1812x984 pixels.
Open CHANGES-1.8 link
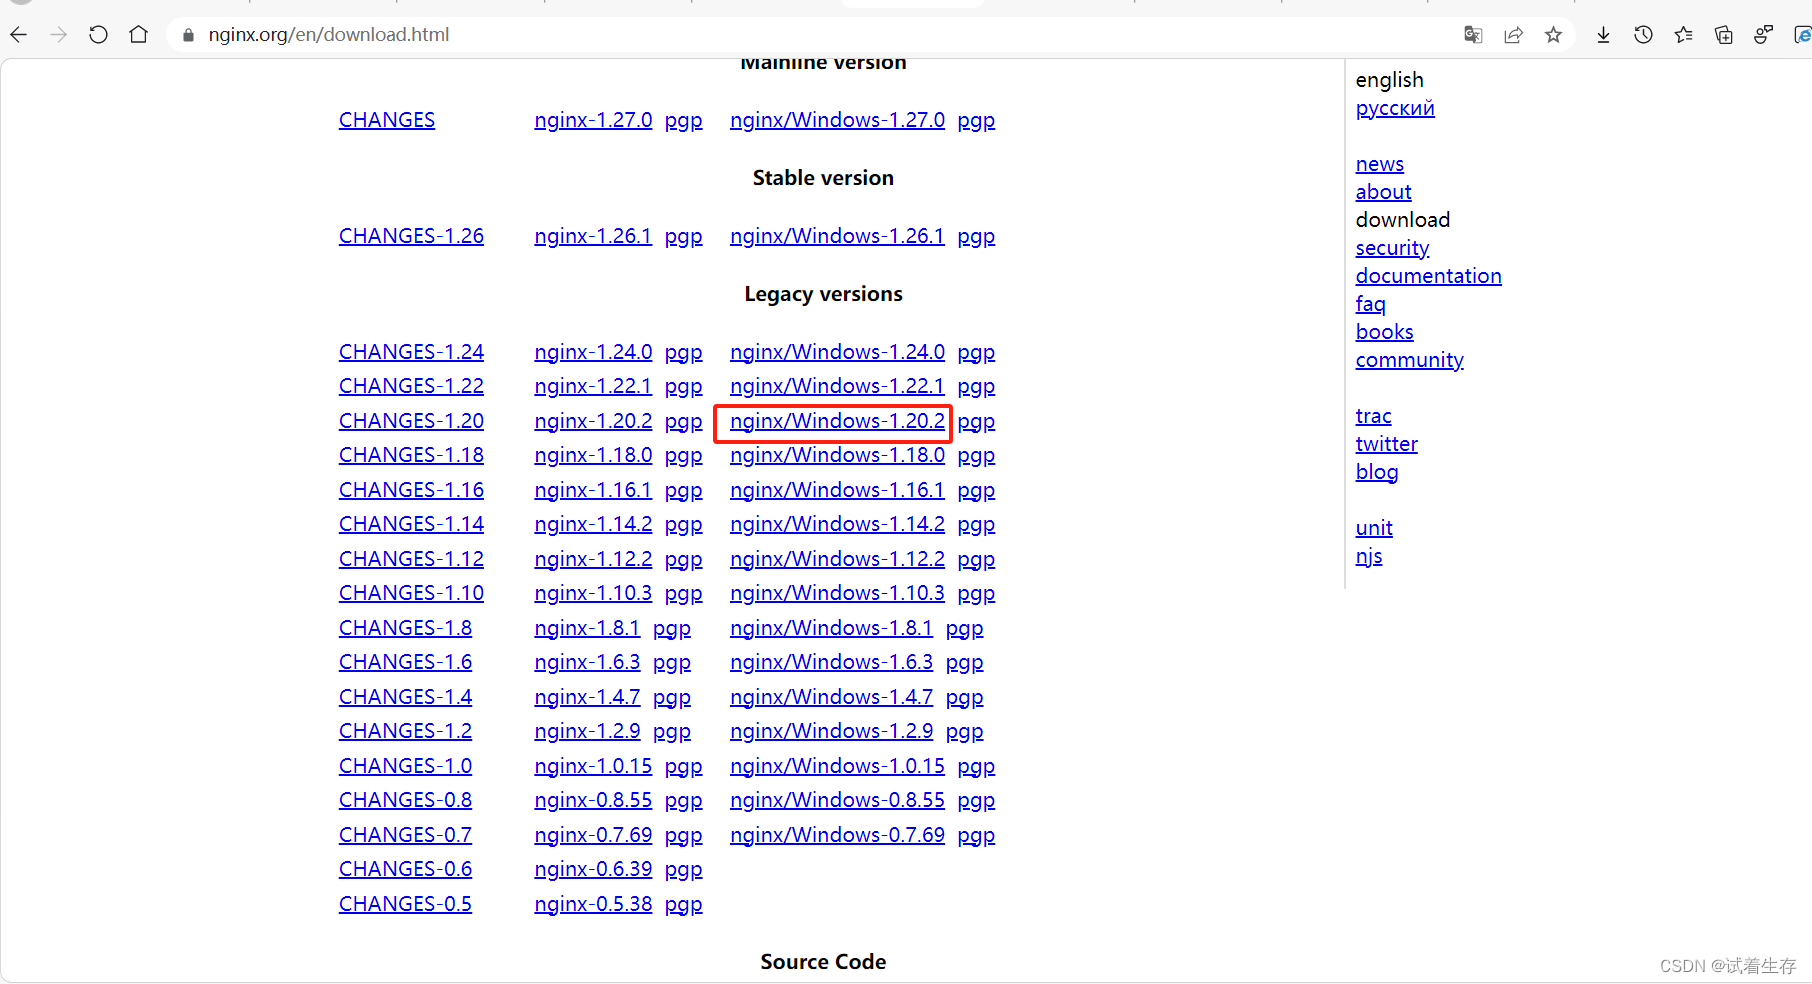[405, 628]
